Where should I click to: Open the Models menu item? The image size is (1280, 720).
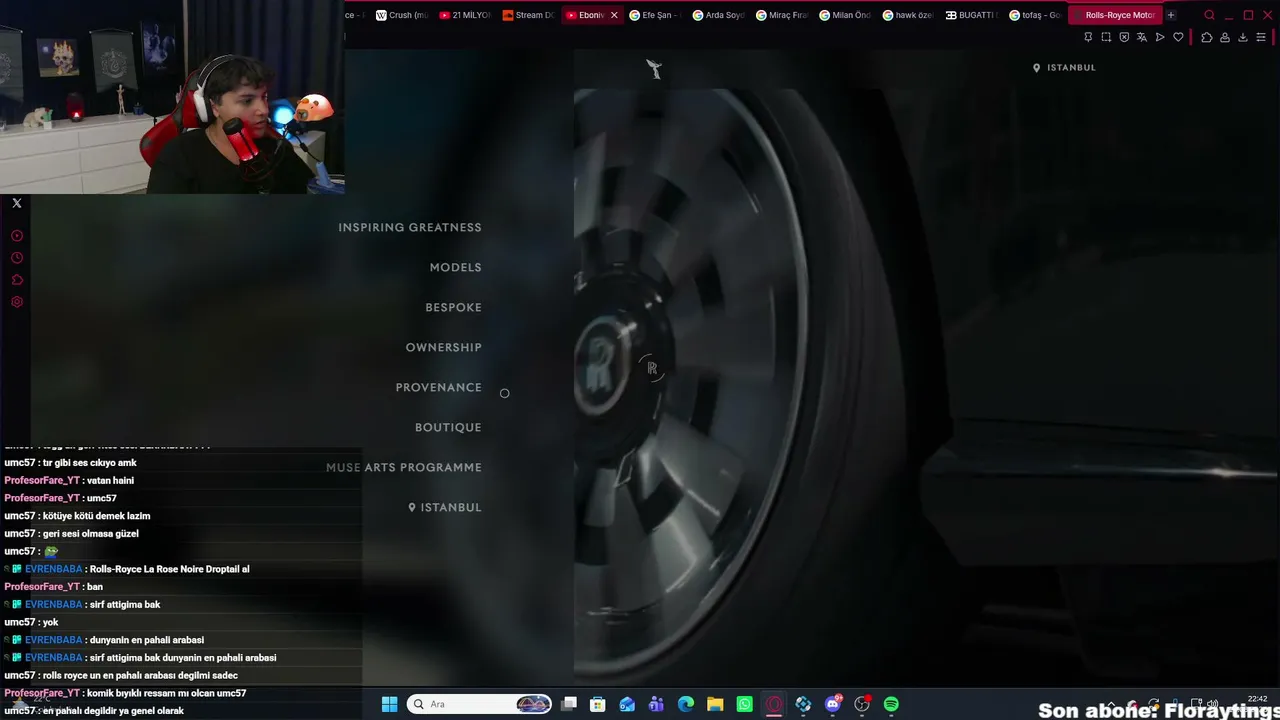coord(456,267)
